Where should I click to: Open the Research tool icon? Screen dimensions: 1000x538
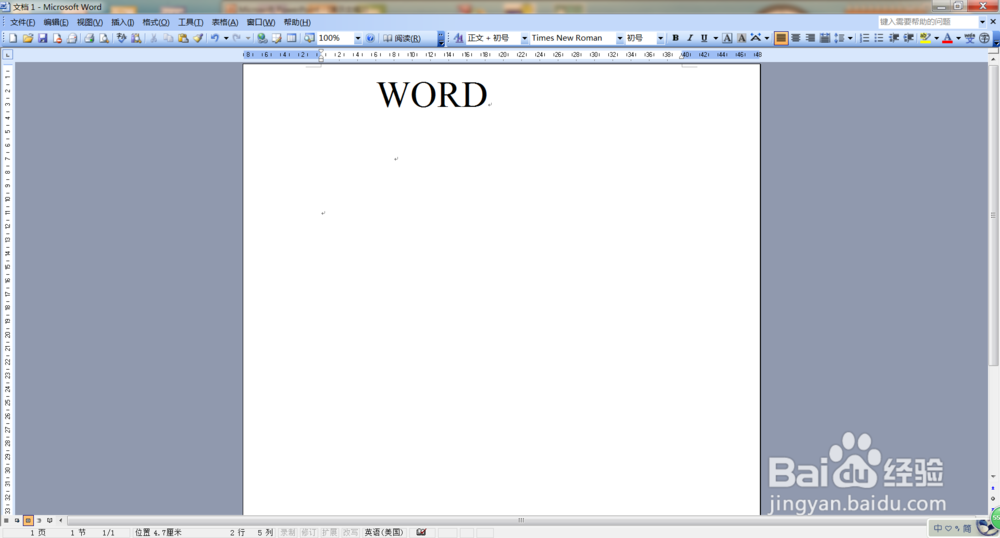point(136,38)
